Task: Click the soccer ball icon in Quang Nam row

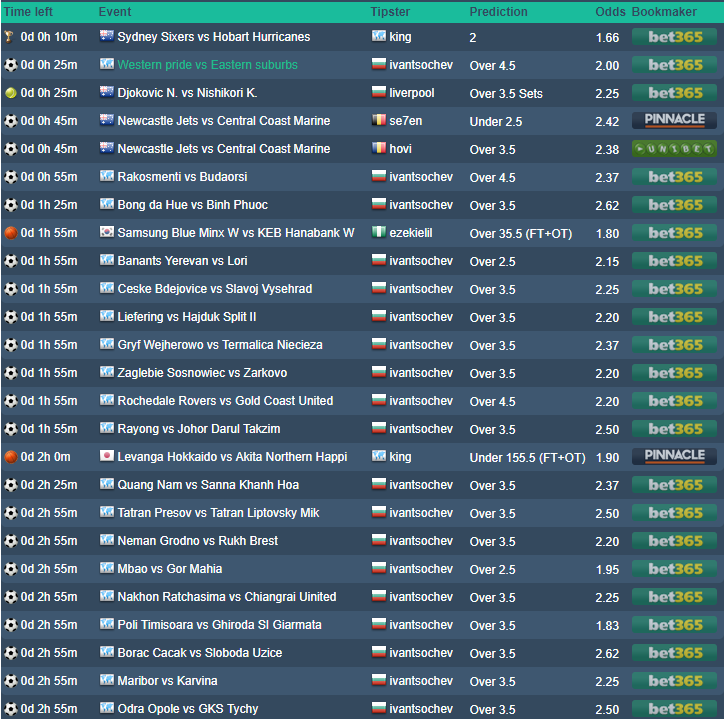Action: pyautogui.click(x=11, y=485)
